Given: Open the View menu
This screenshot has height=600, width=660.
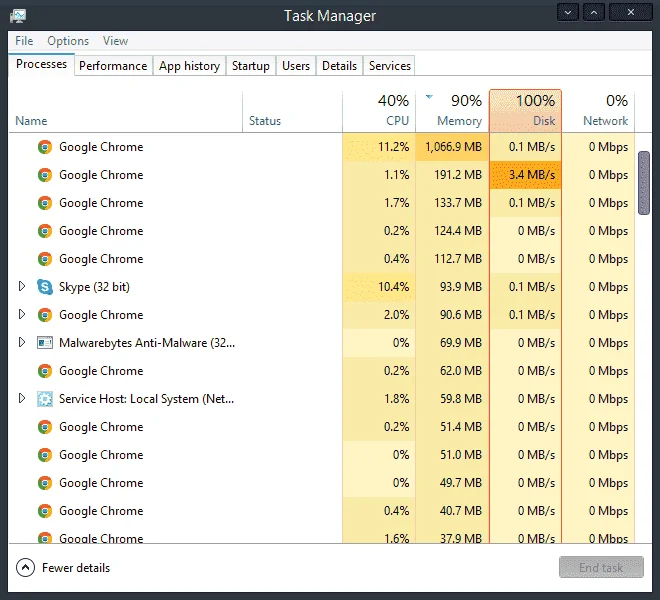Looking at the screenshot, I should (x=115, y=41).
